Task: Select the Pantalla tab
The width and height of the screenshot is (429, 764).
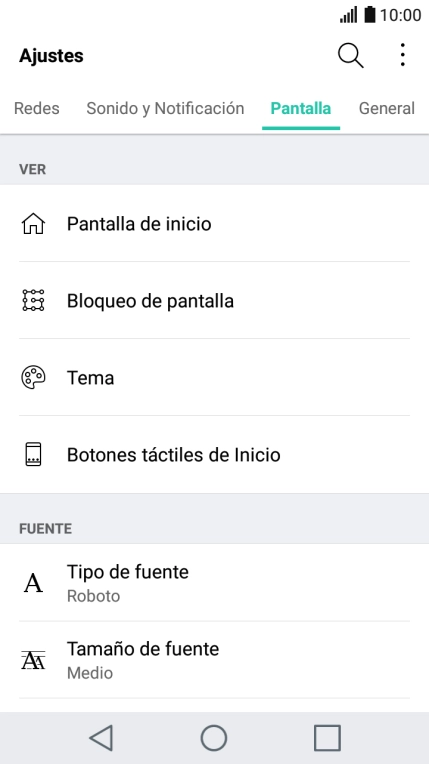Action: tap(301, 108)
